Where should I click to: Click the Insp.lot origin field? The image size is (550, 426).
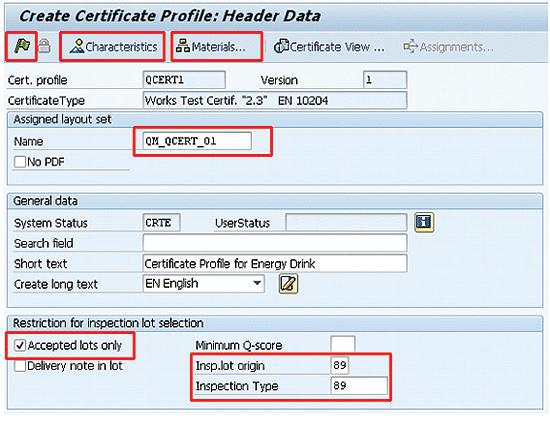pos(340,365)
